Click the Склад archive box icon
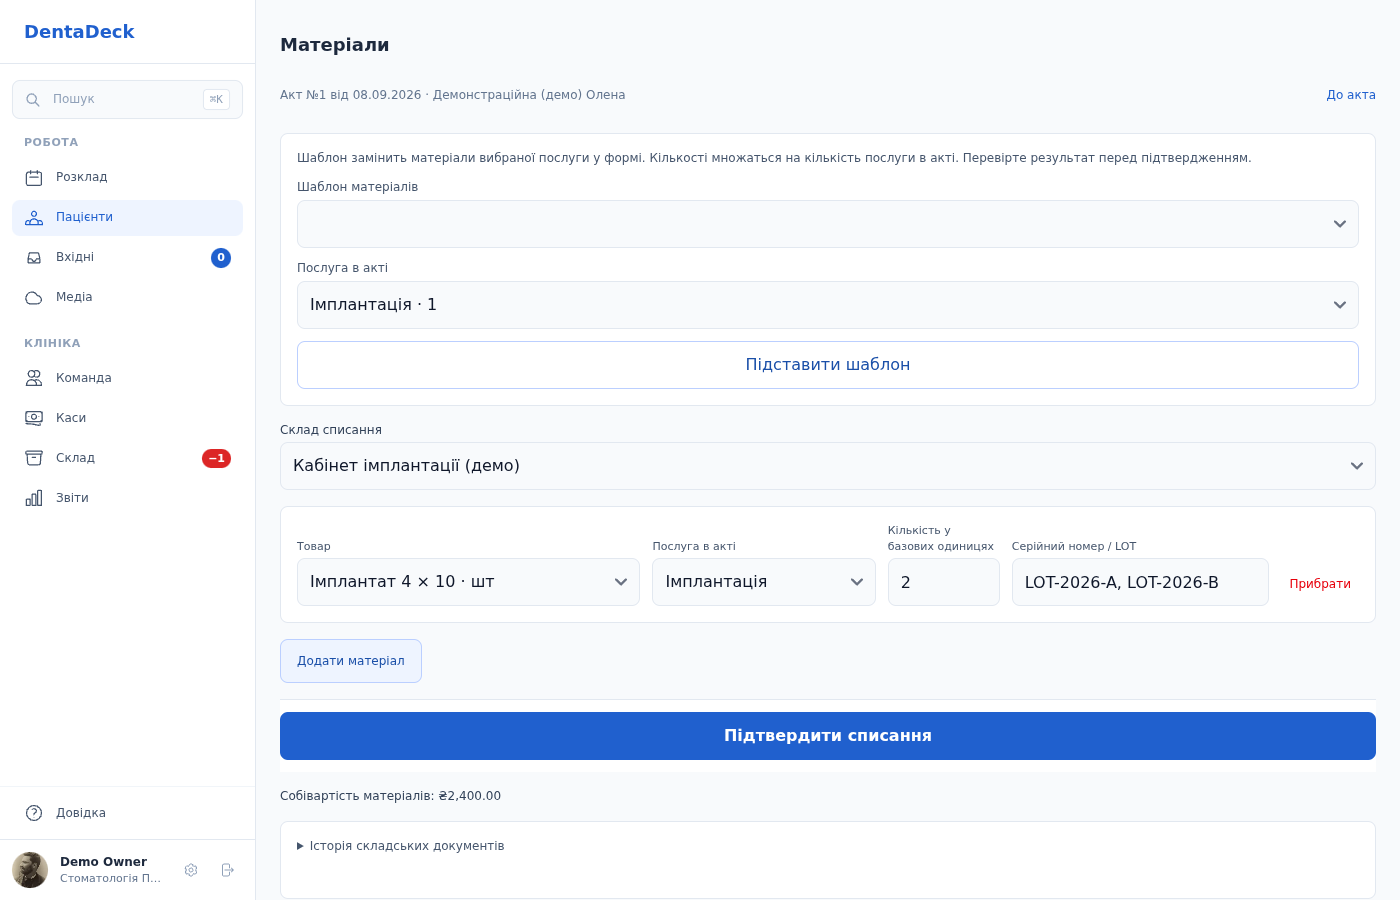The image size is (1400, 900). click(x=34, y=458)
